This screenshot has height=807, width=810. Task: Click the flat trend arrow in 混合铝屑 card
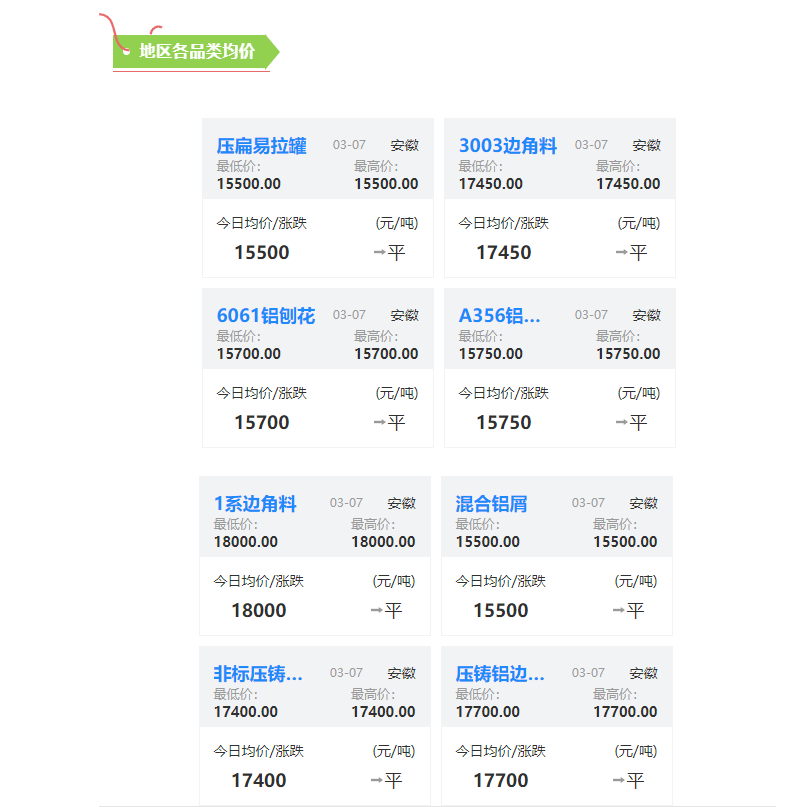pyautogui.click(x=618, y=611)
